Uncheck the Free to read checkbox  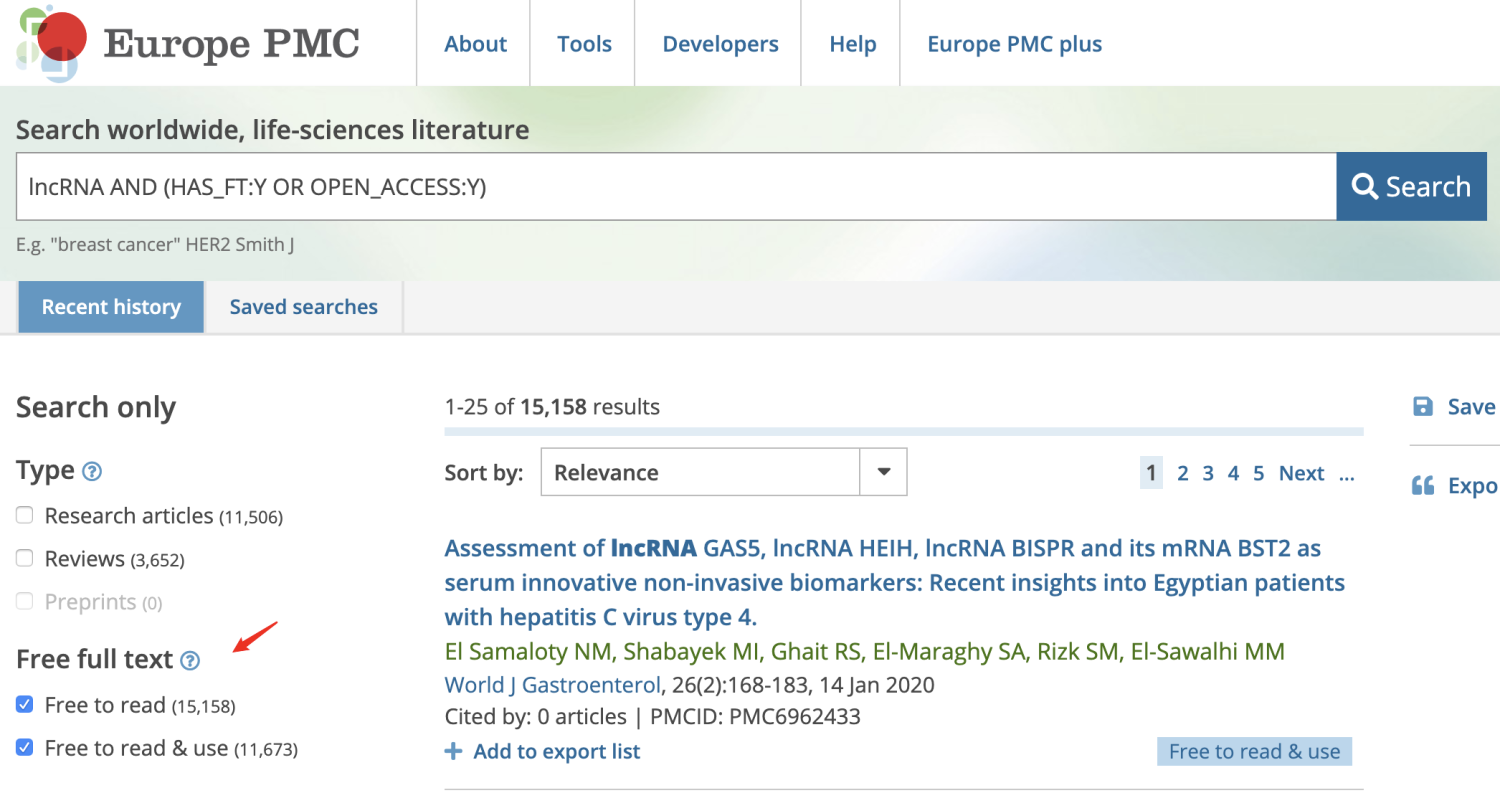coord(25,705)
